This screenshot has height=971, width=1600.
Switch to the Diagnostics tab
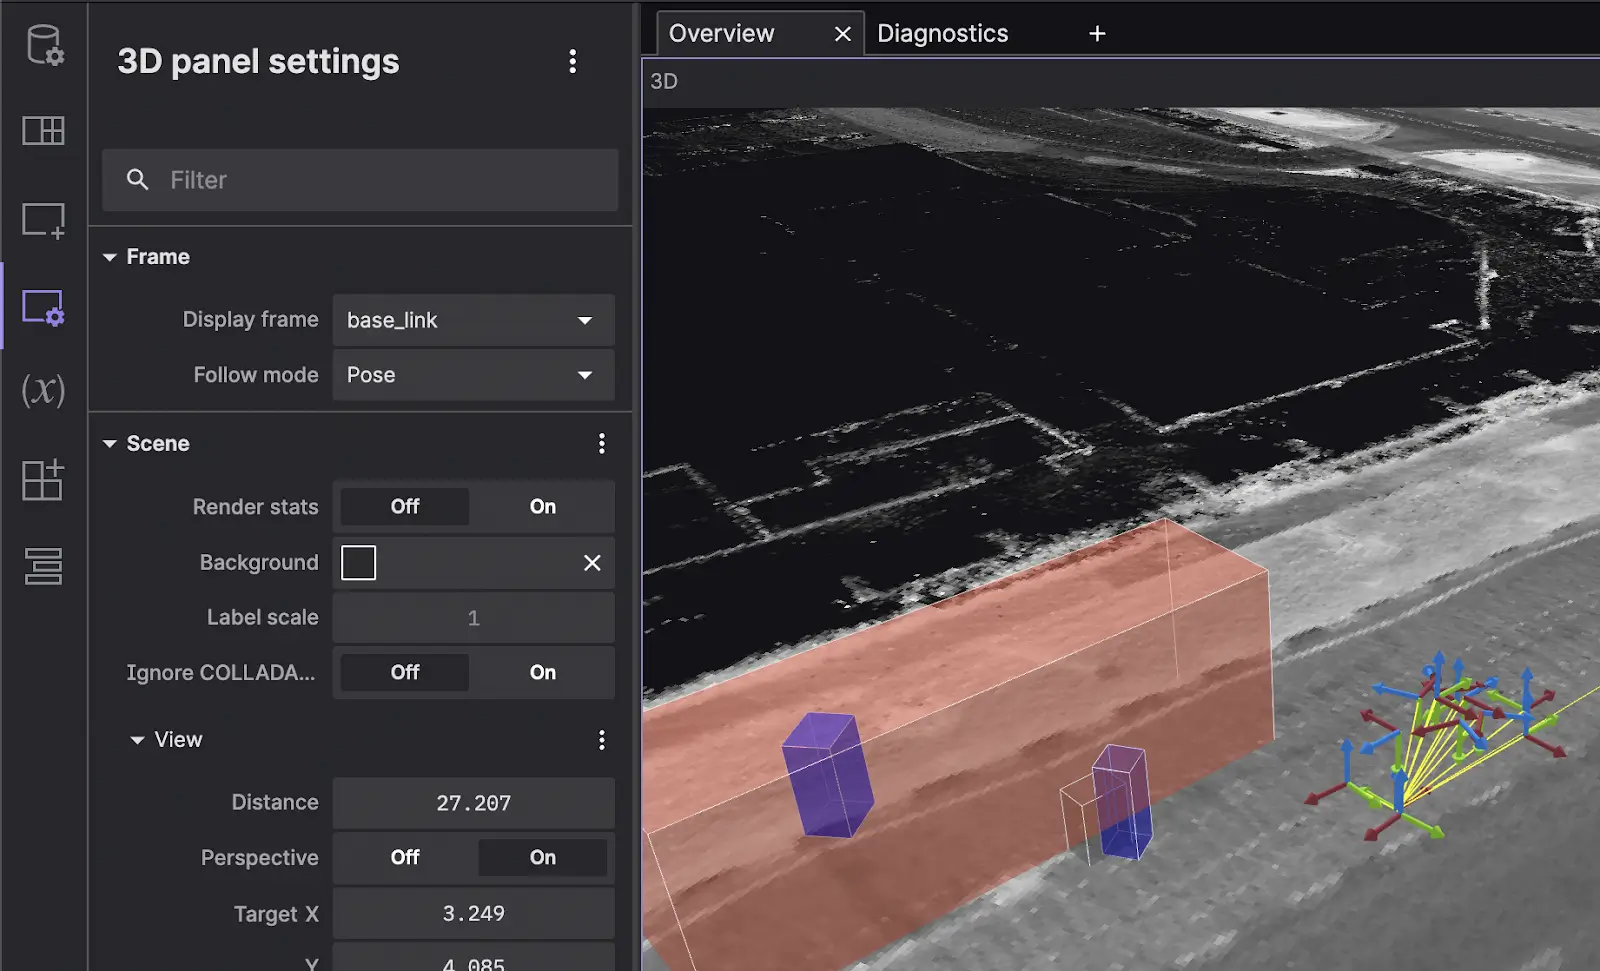point(942,34)
